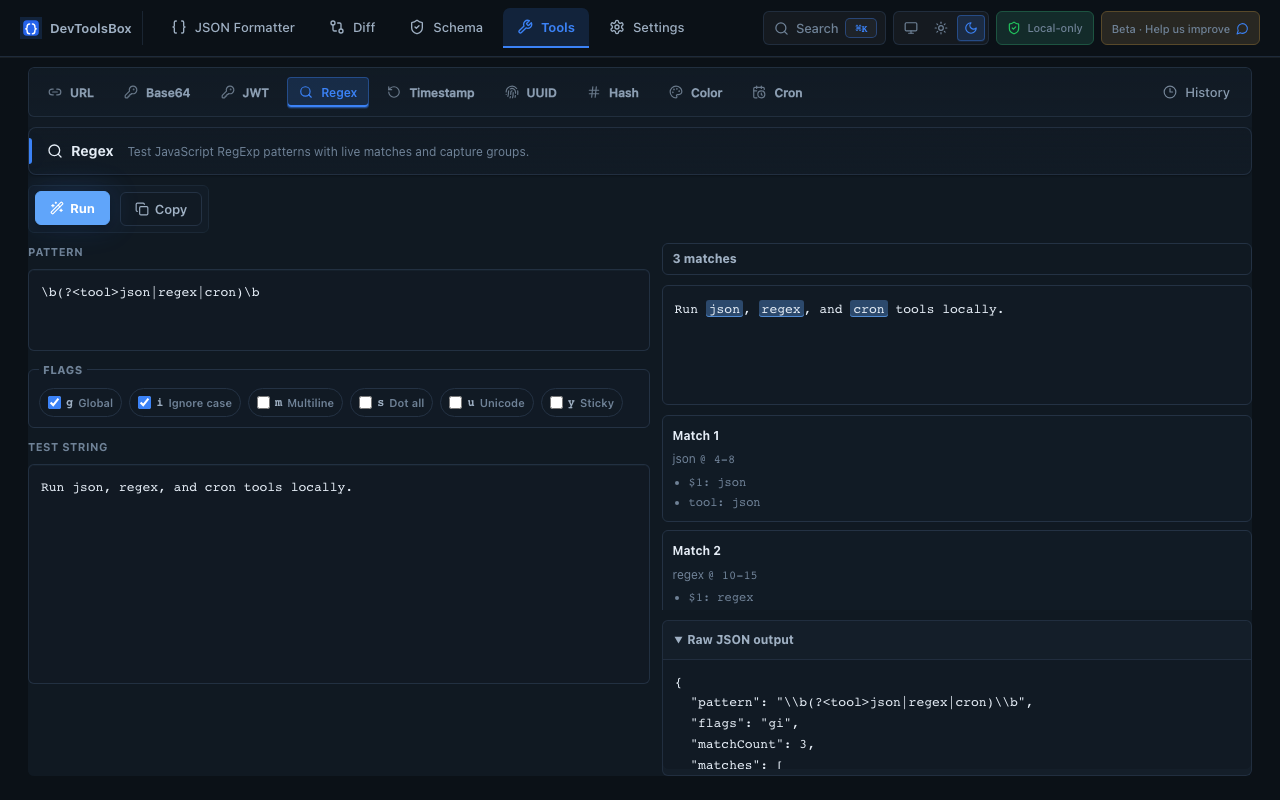1280x800 pixels.
Task: Open the JSON Formatter tab
Action: pyautogui.click(x=233, y=28)
